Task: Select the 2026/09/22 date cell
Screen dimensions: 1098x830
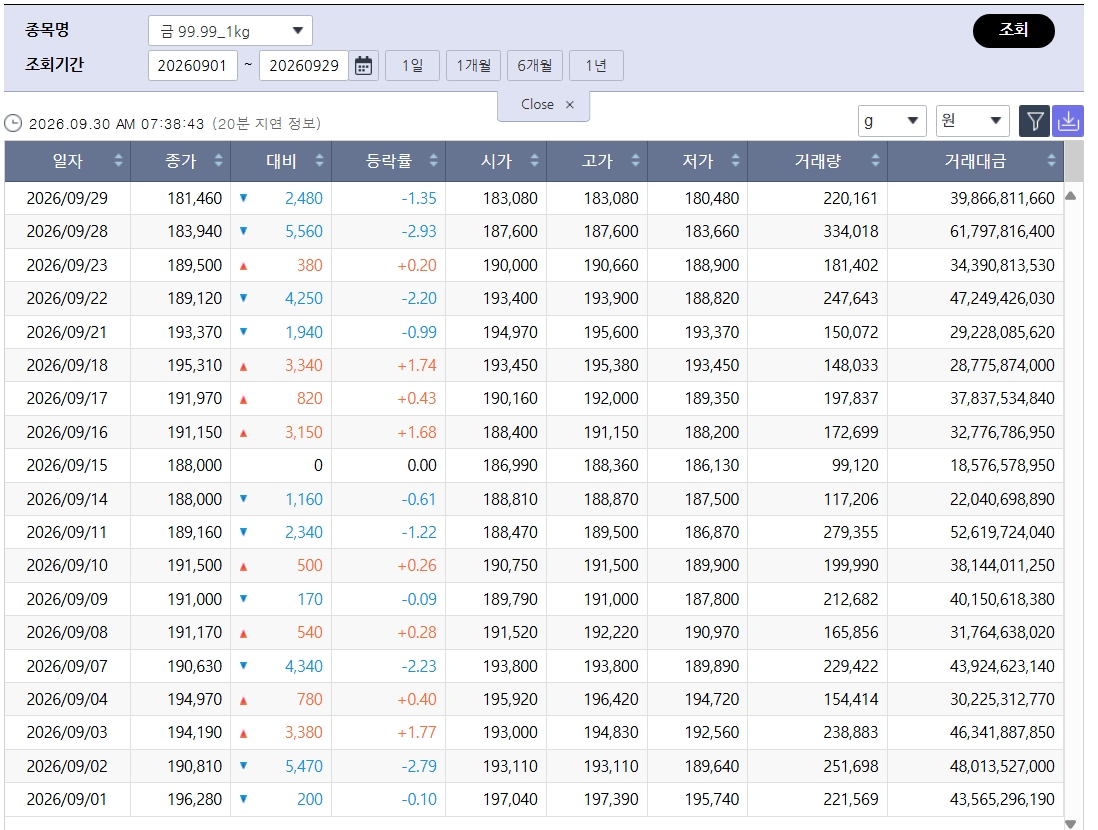Action: [67, 298]
